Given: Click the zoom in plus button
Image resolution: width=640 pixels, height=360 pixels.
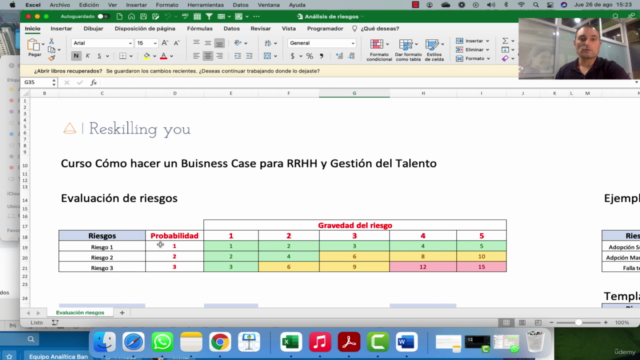Looking at the screenshot, I should pyautogui.click(x=606, y=322).
